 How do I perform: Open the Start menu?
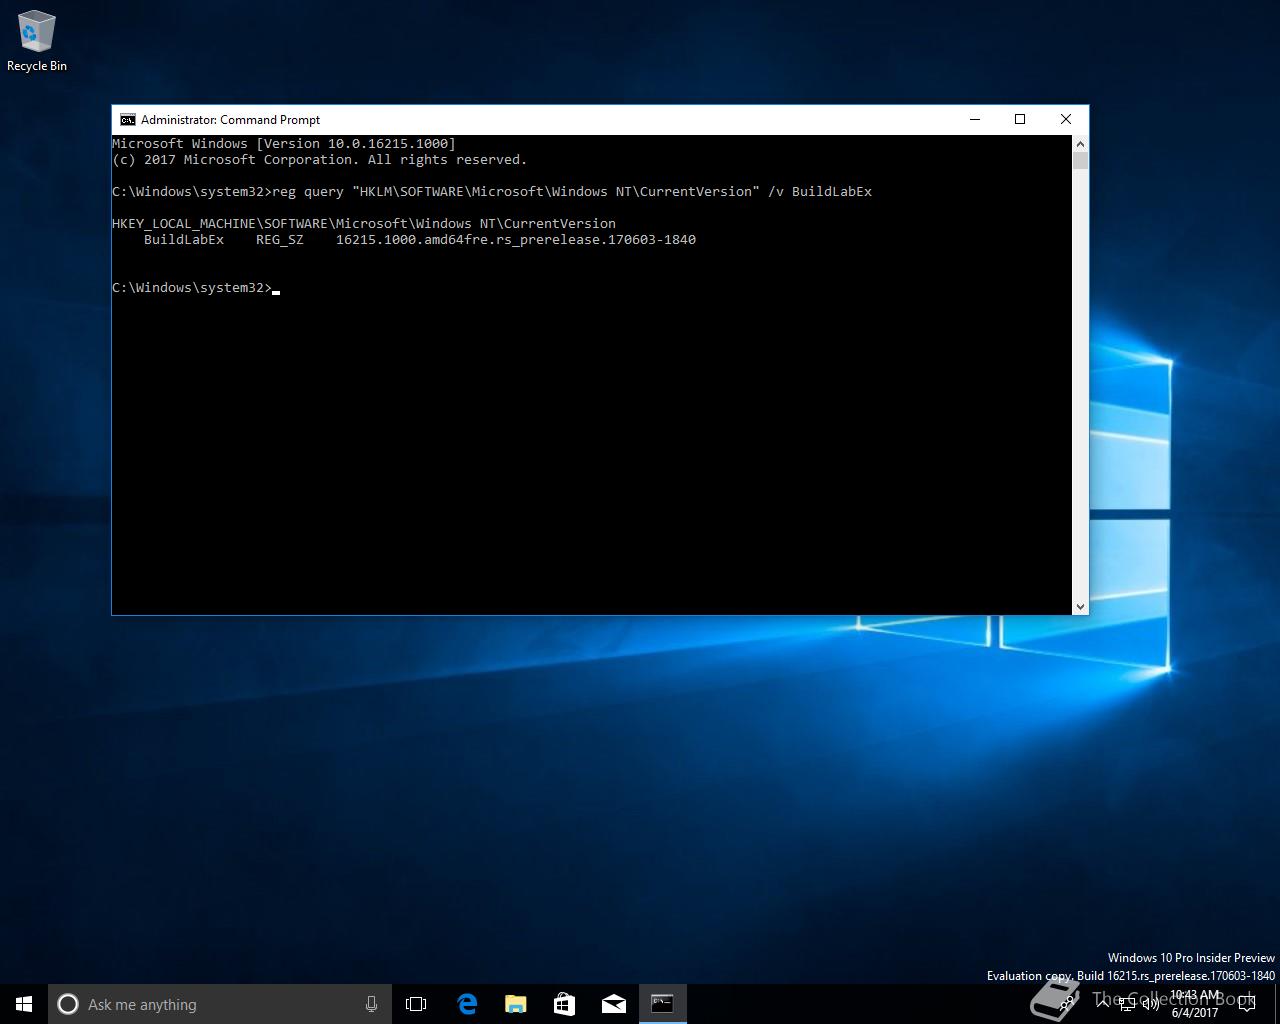tap(24, 1004)
